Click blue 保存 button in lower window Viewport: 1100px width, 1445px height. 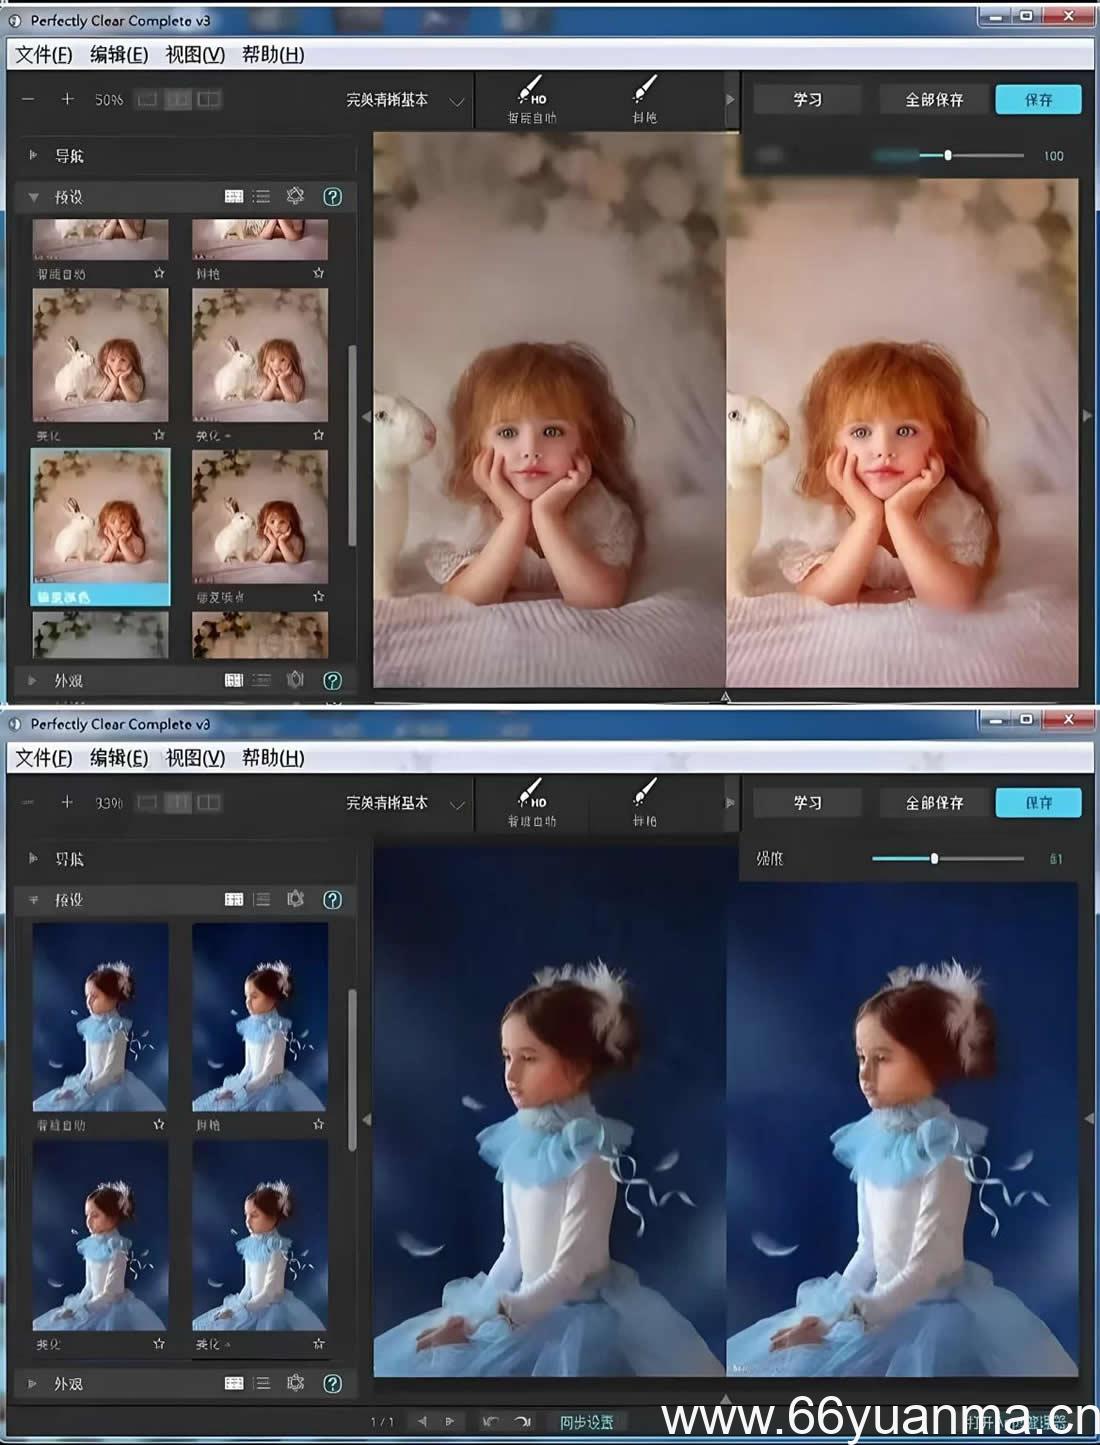coord(1038,802)
